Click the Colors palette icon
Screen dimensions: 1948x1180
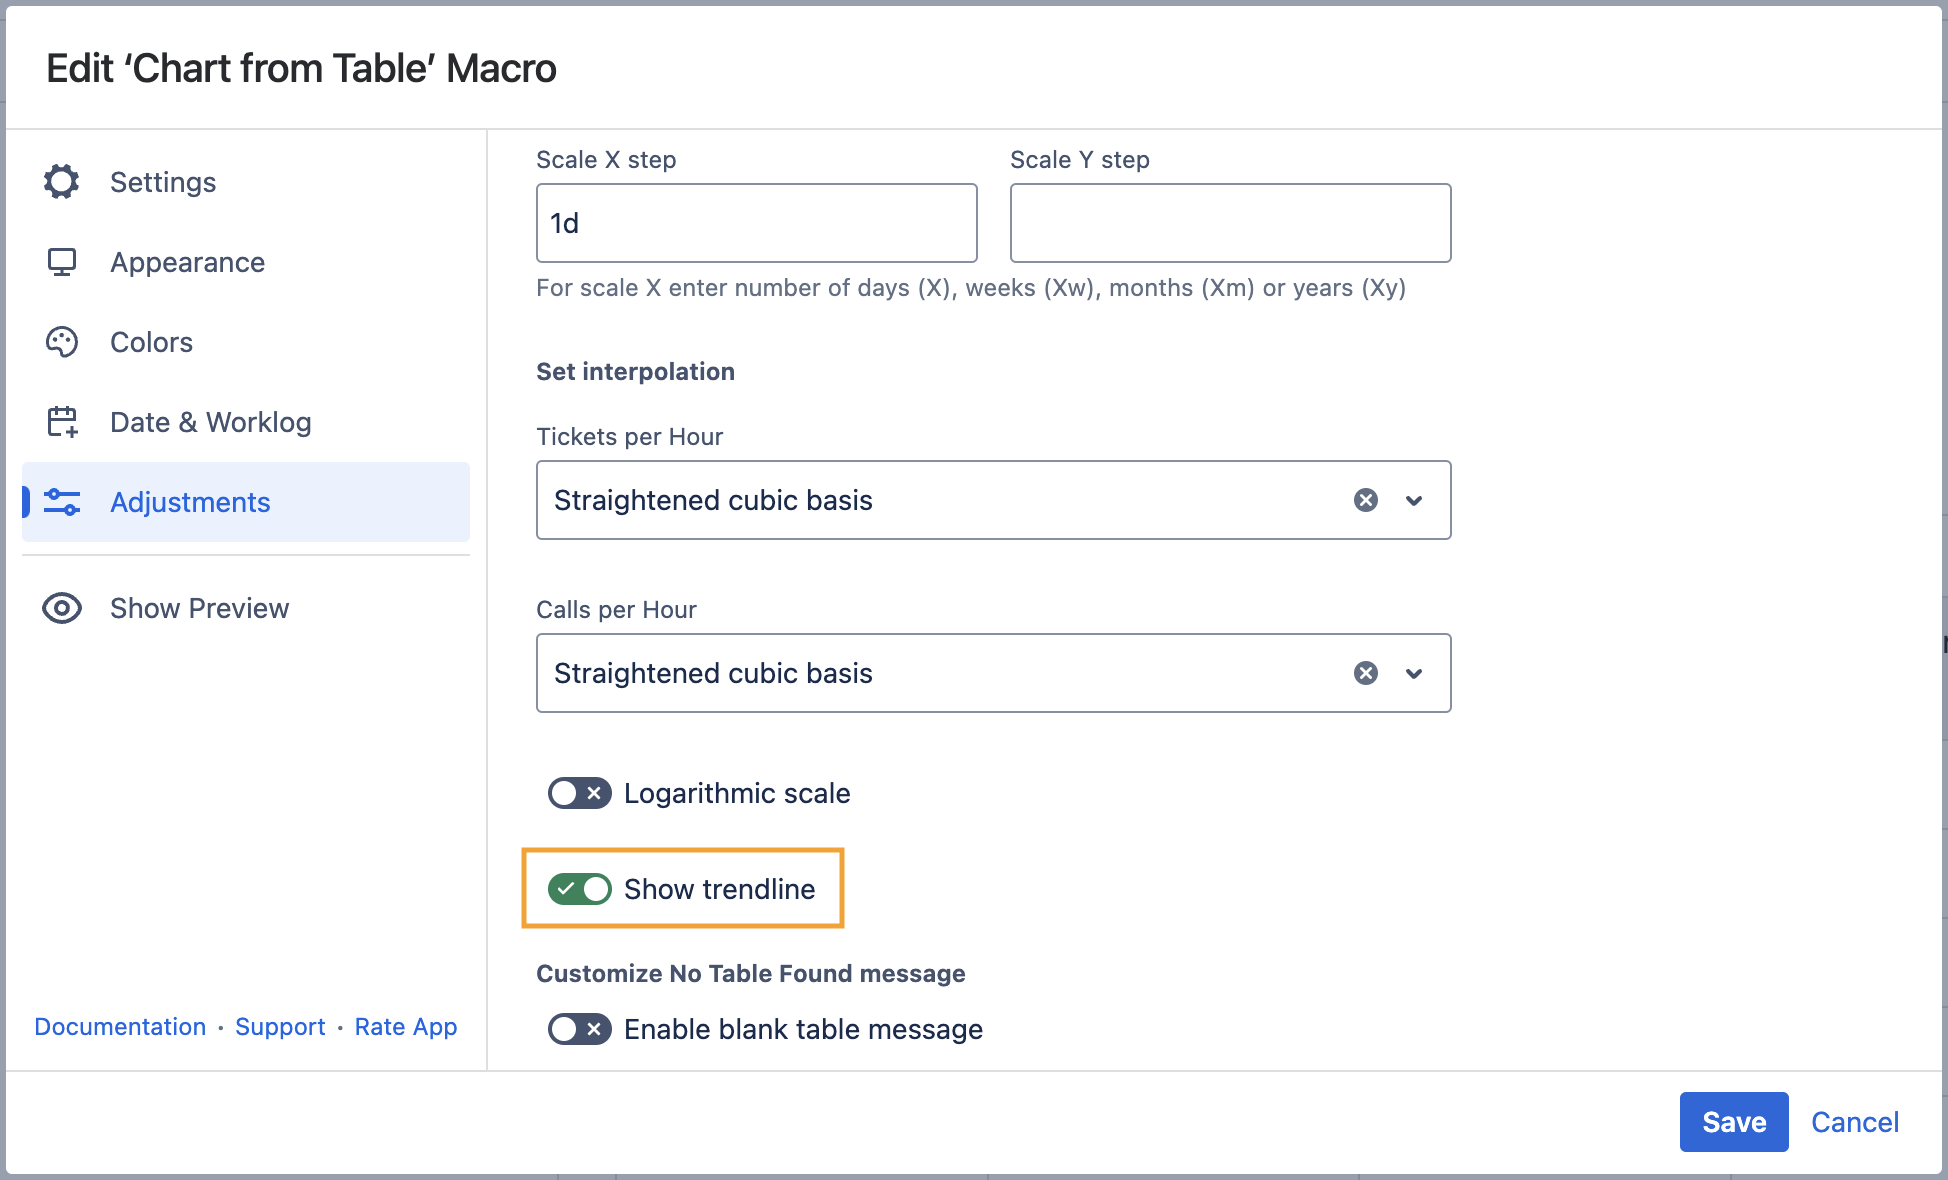[62, 342]
